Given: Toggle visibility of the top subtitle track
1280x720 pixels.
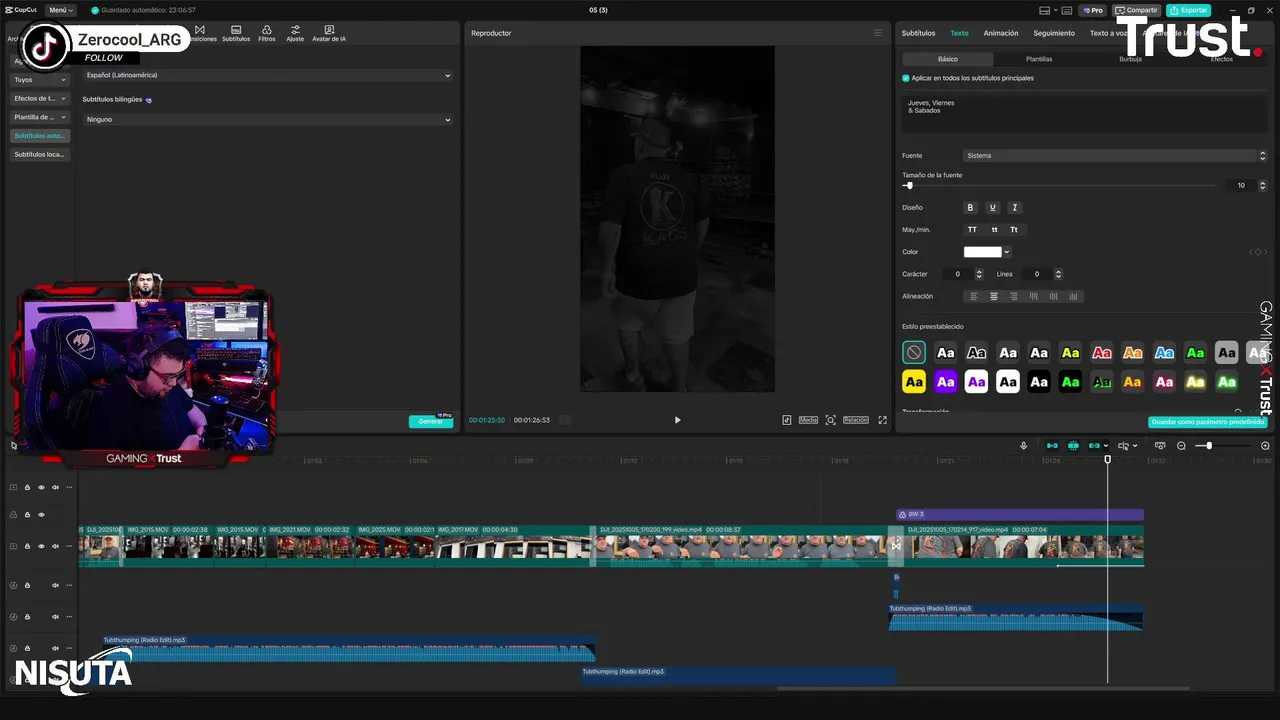Looking at the screenshot, I should 41,488.
